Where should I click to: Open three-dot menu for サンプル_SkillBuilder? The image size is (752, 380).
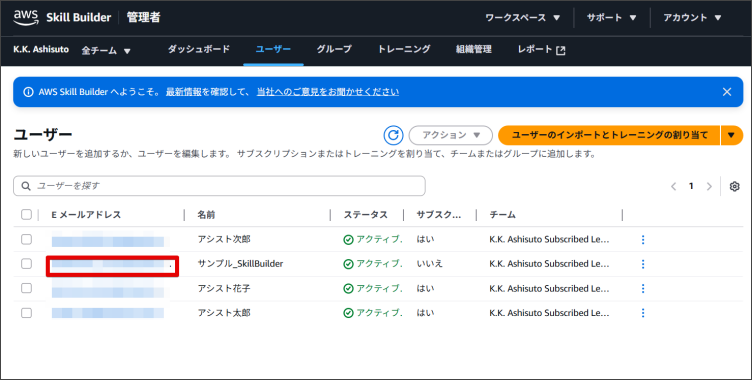(x=643, y=264)
